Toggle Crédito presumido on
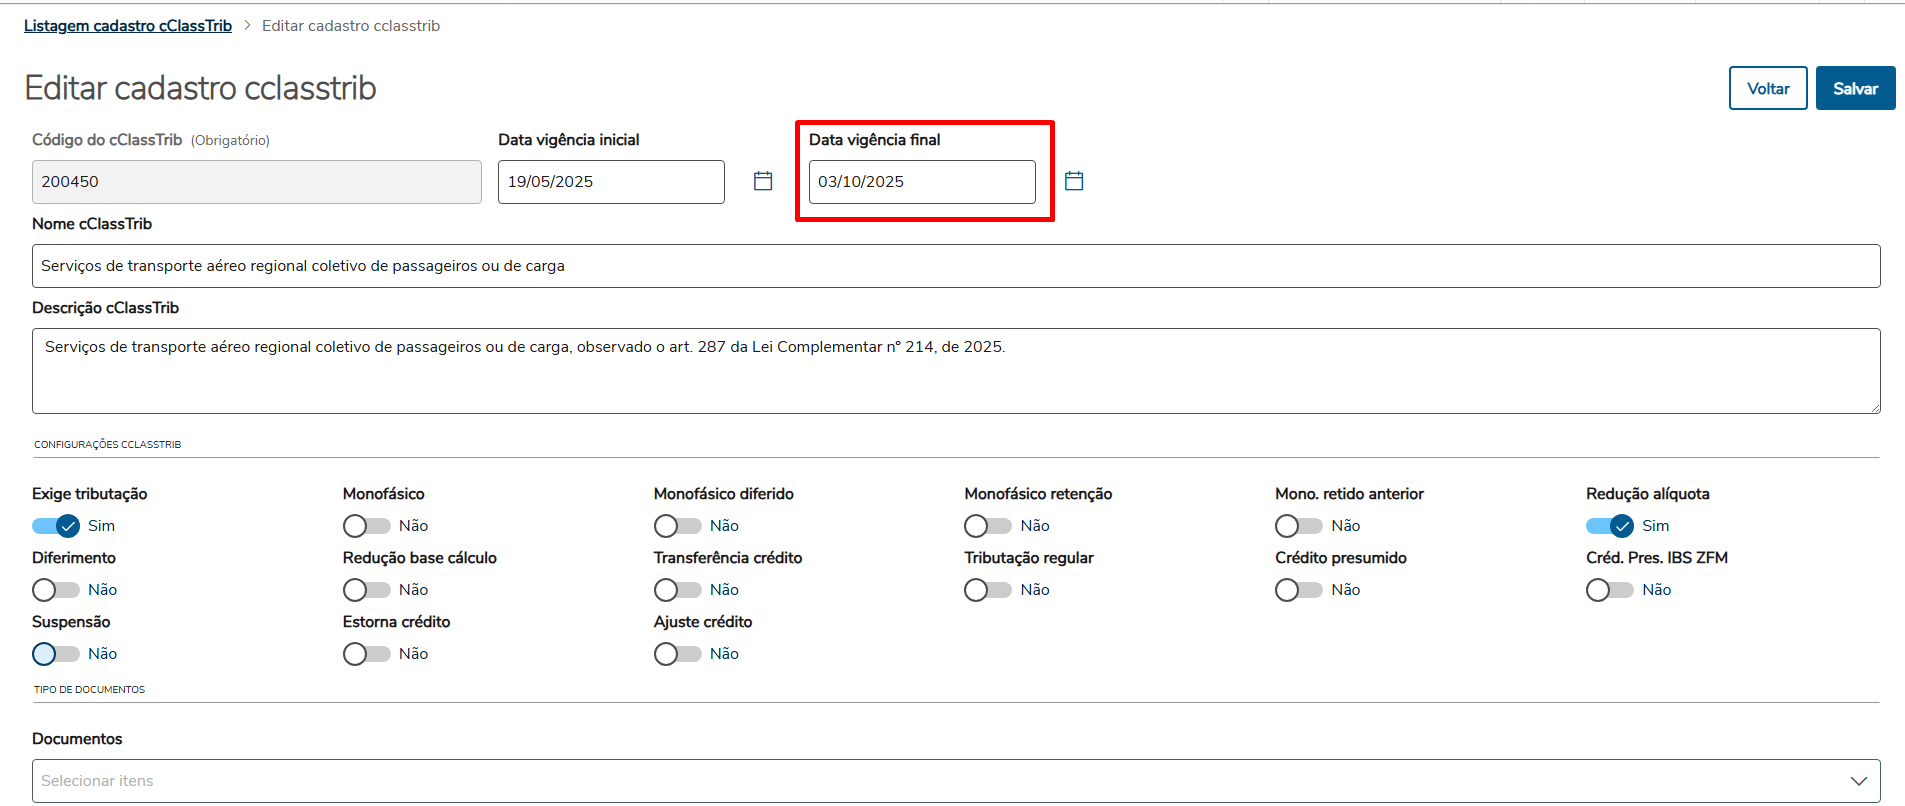The image size is (1905, 806). 1298,590
